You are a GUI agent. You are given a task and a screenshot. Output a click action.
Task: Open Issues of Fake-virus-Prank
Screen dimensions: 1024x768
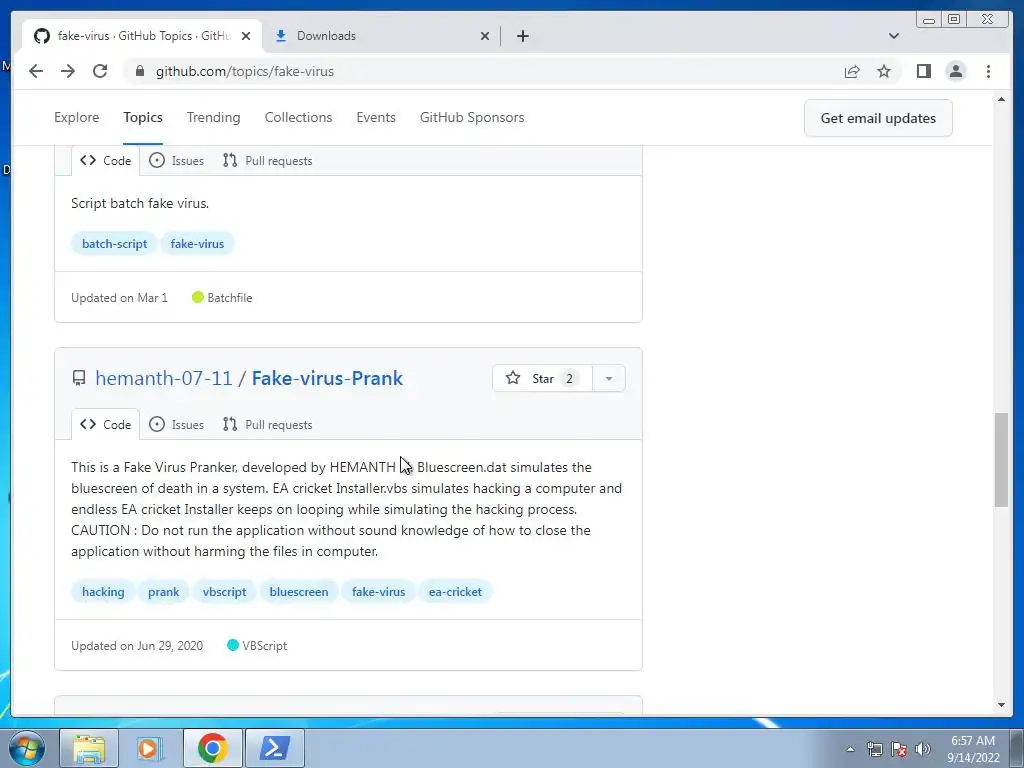(176, 424)
